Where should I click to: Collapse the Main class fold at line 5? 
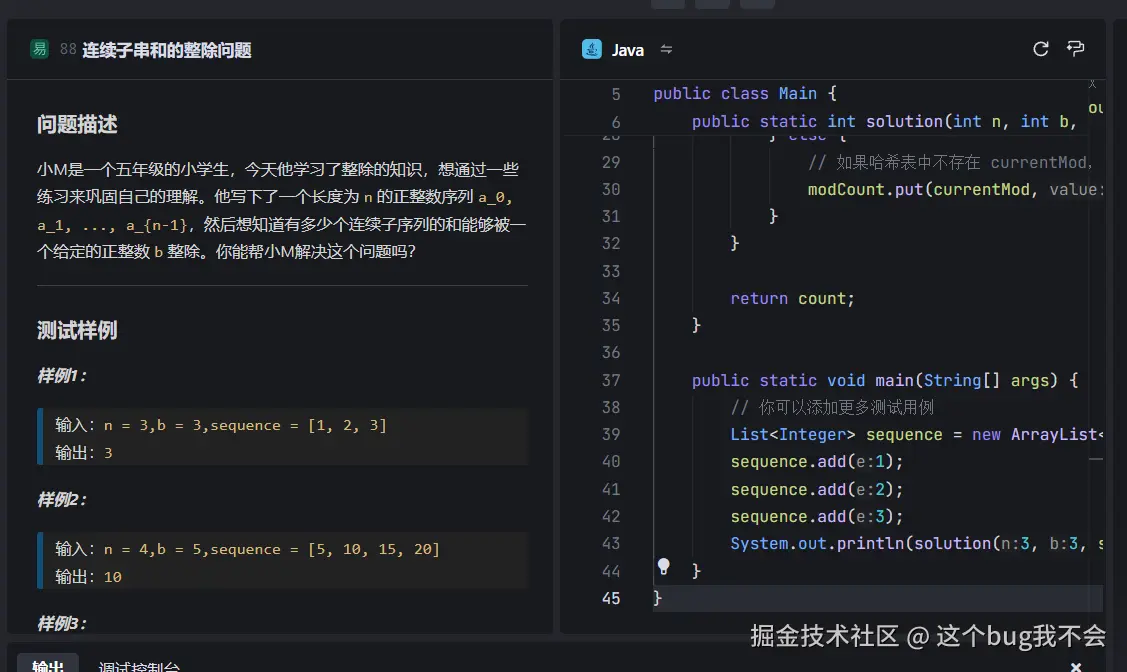(637, 93)
